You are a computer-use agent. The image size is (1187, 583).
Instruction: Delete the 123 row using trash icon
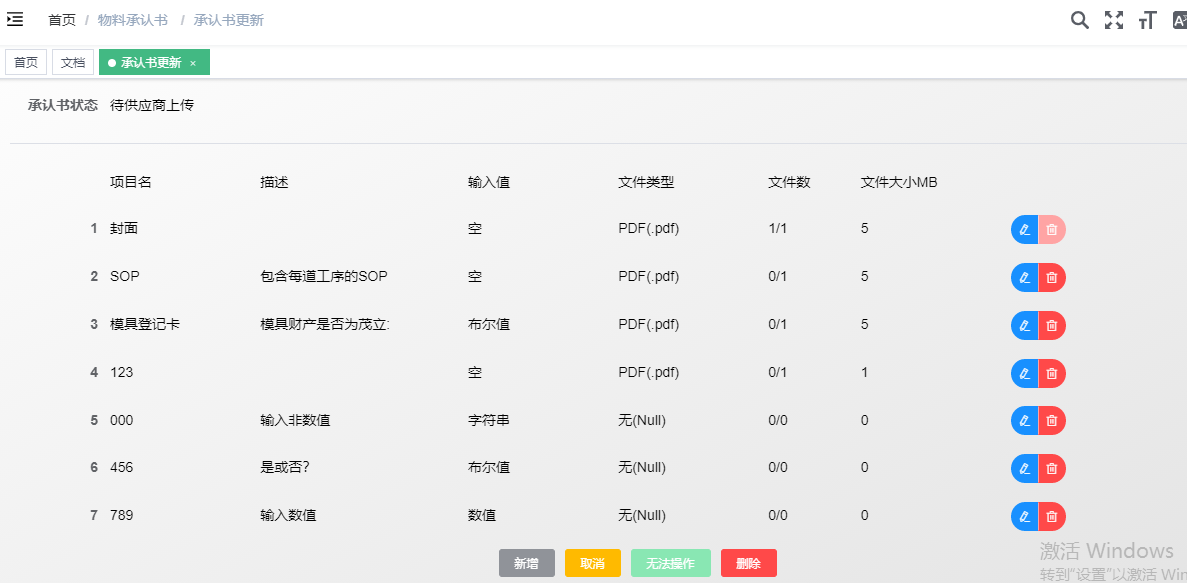pos(1052,373)
